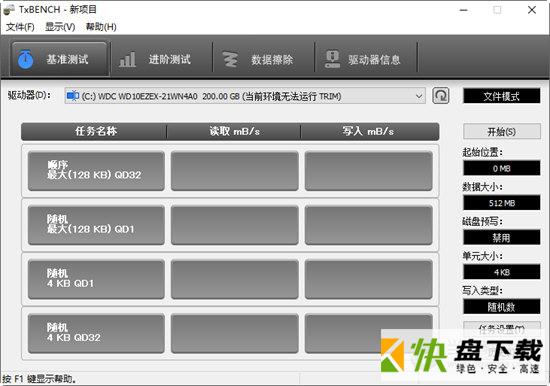Viewport: 550px width, 386px height.
Task: Toggle the 随机 4 KB QD1 task
Action: coord(96,279)
